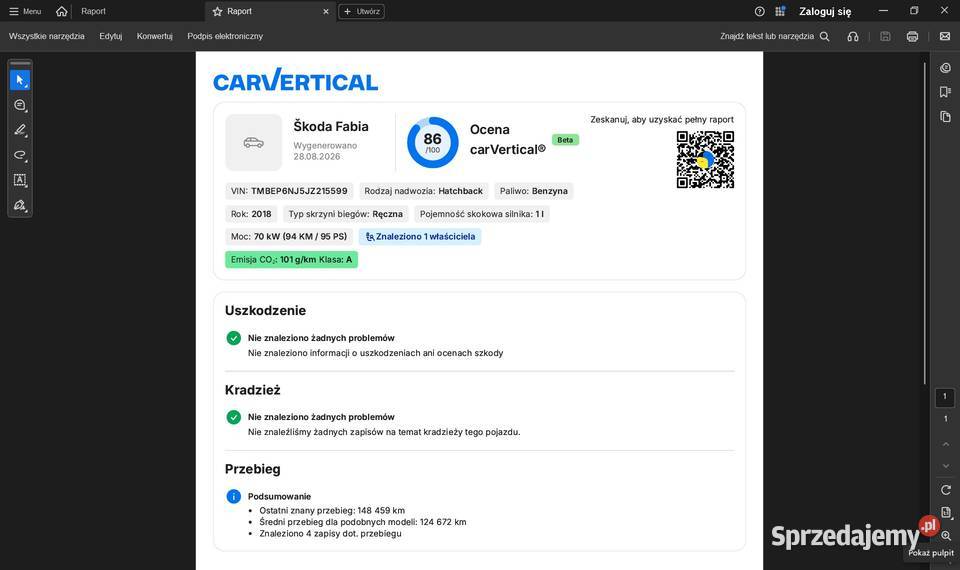Open the AI assistant panel icon
This screenshot has height=570, width=960.
[945, 68]
